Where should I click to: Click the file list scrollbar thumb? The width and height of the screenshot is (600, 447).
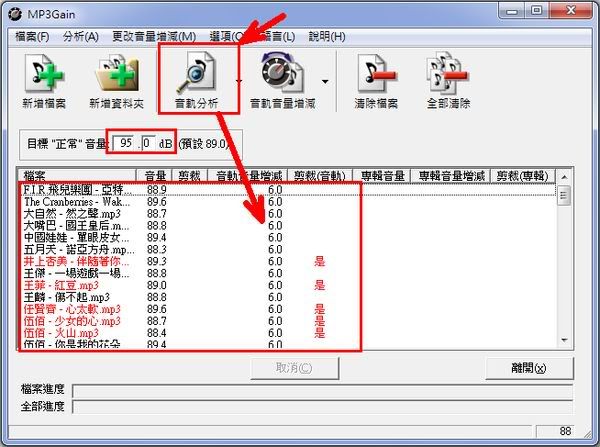[564, 196]
